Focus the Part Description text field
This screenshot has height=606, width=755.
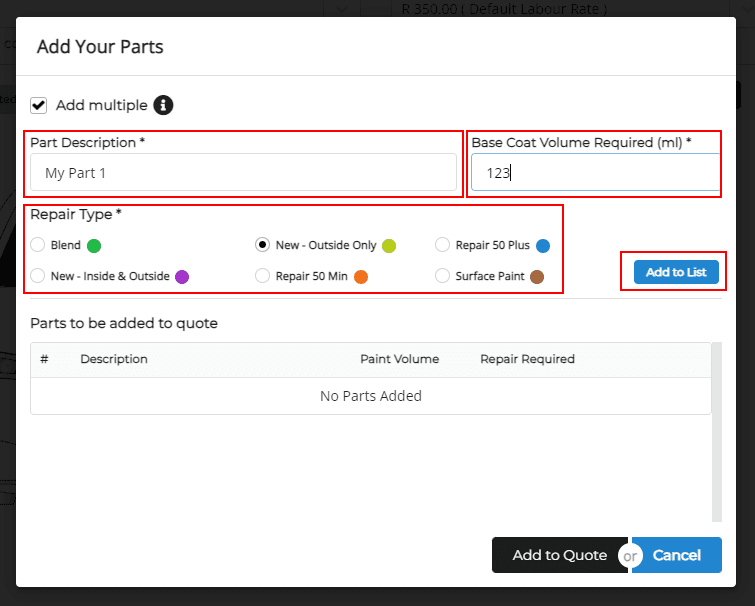tap(243, 173)
